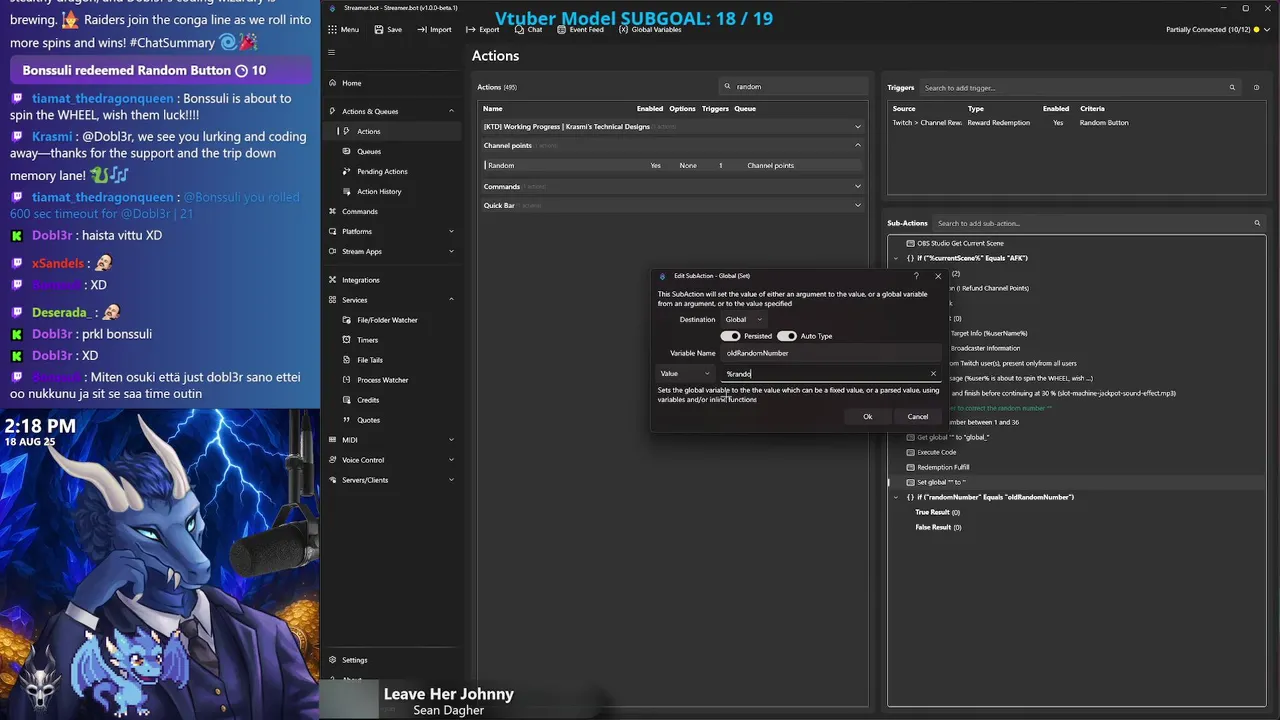Expand the Platforms sidebar section

click(451, 231)
